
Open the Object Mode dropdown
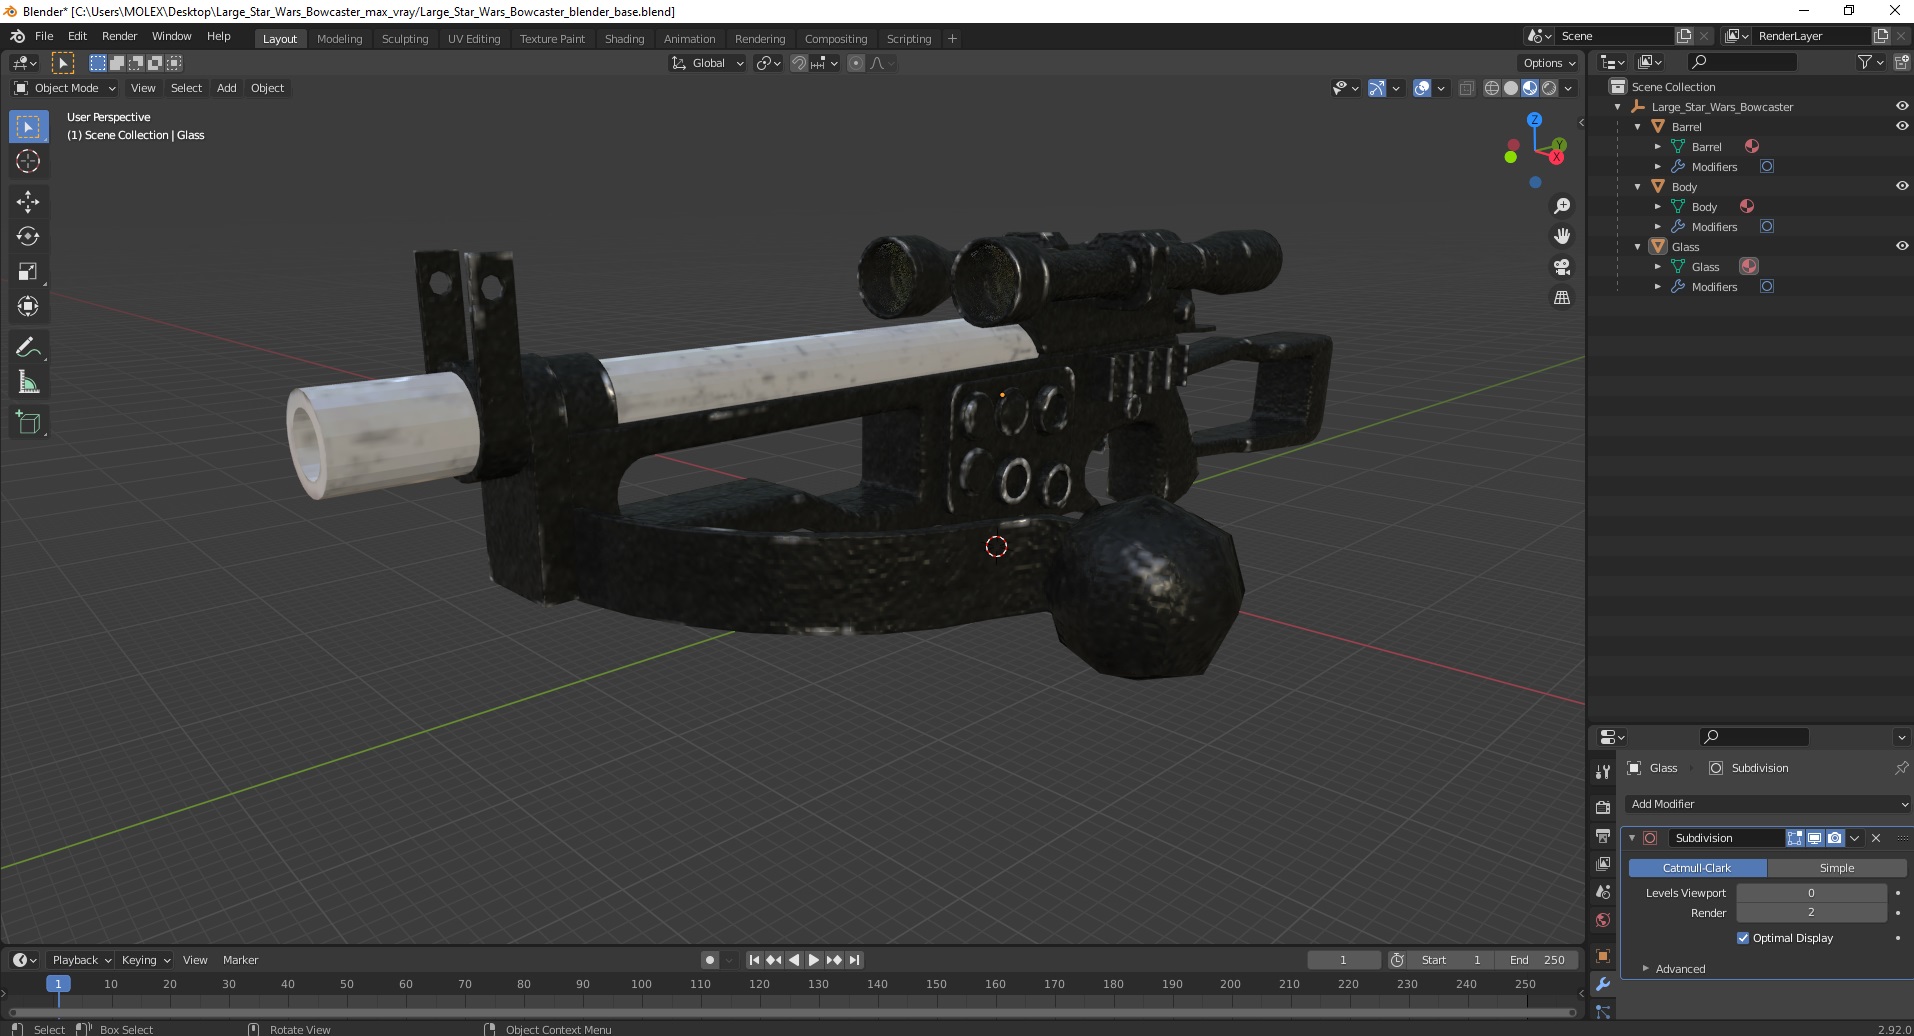coord(65,88)
